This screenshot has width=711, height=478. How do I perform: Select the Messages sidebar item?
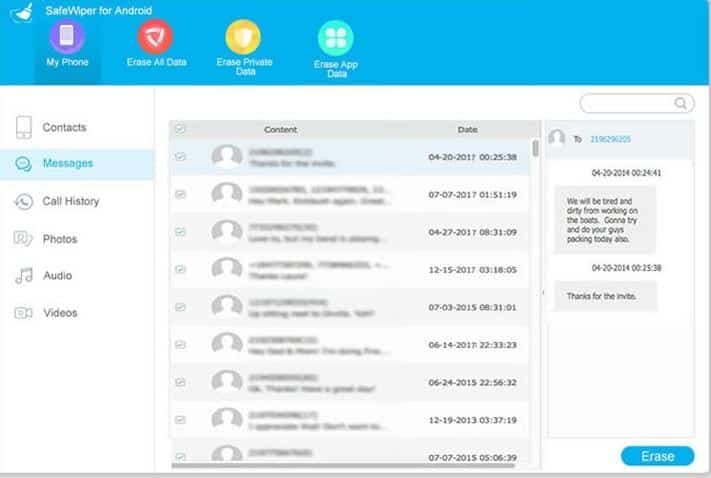click(x=77, y=164)
